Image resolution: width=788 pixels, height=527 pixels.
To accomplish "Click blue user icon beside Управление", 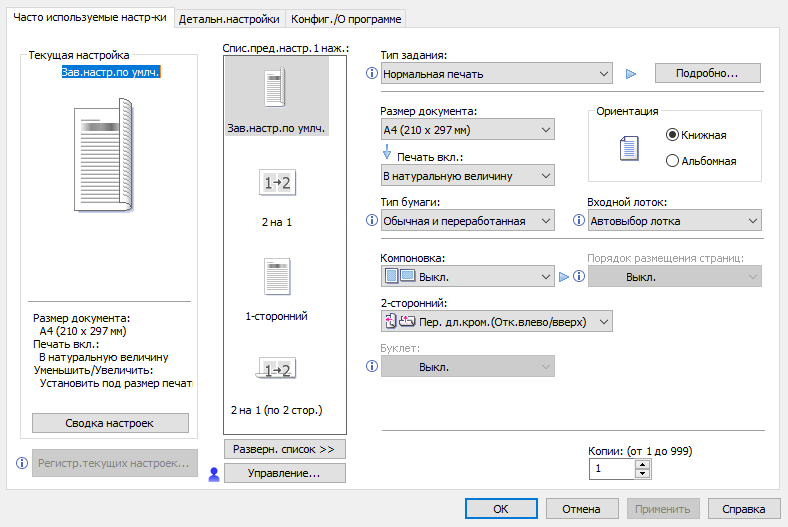I will point(214,474).
